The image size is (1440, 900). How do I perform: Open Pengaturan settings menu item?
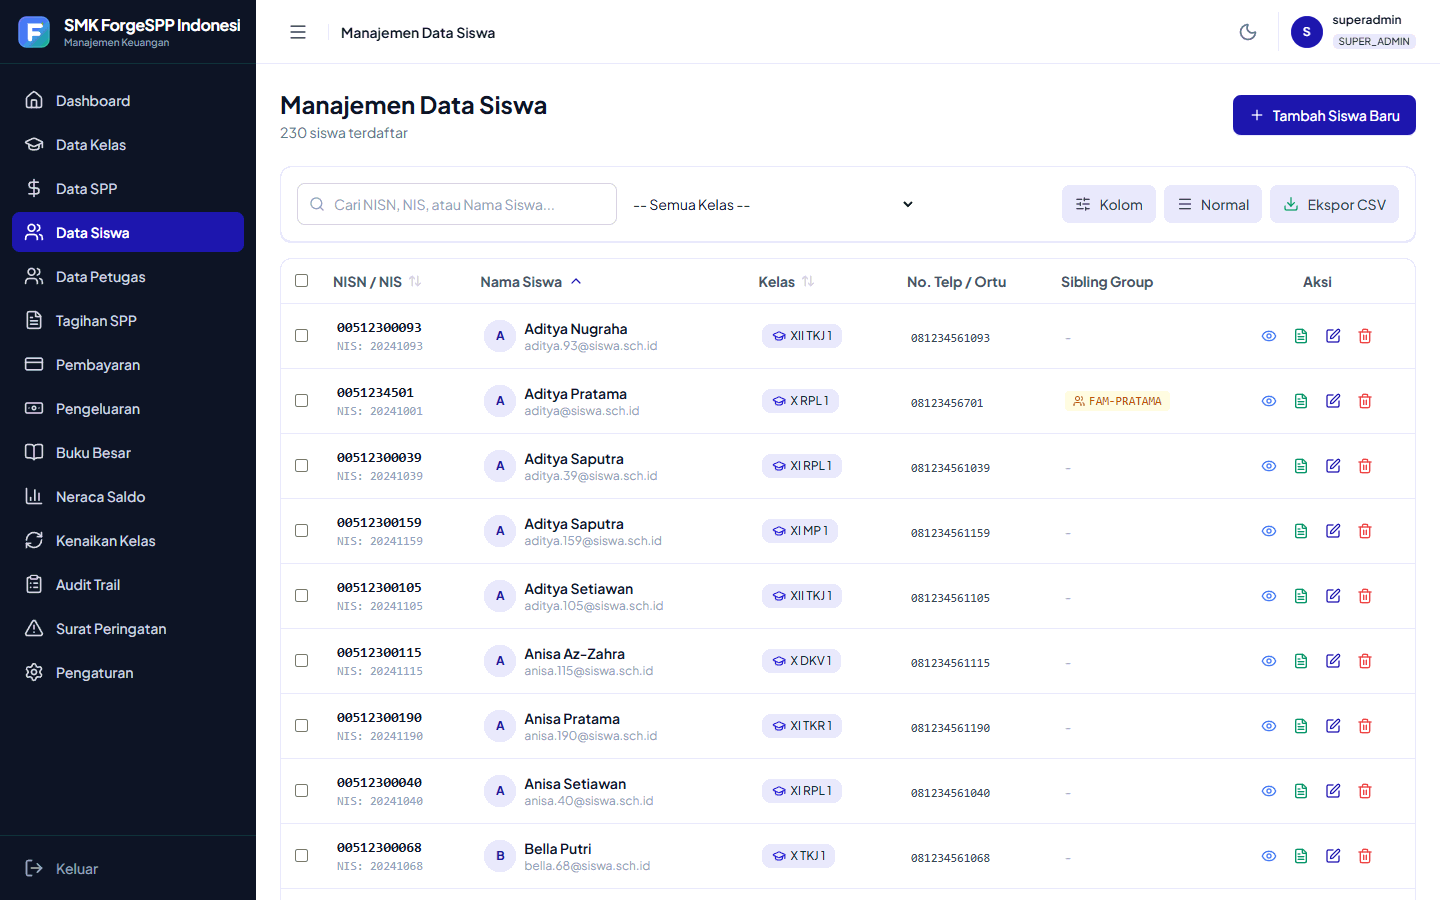point(128,673)
